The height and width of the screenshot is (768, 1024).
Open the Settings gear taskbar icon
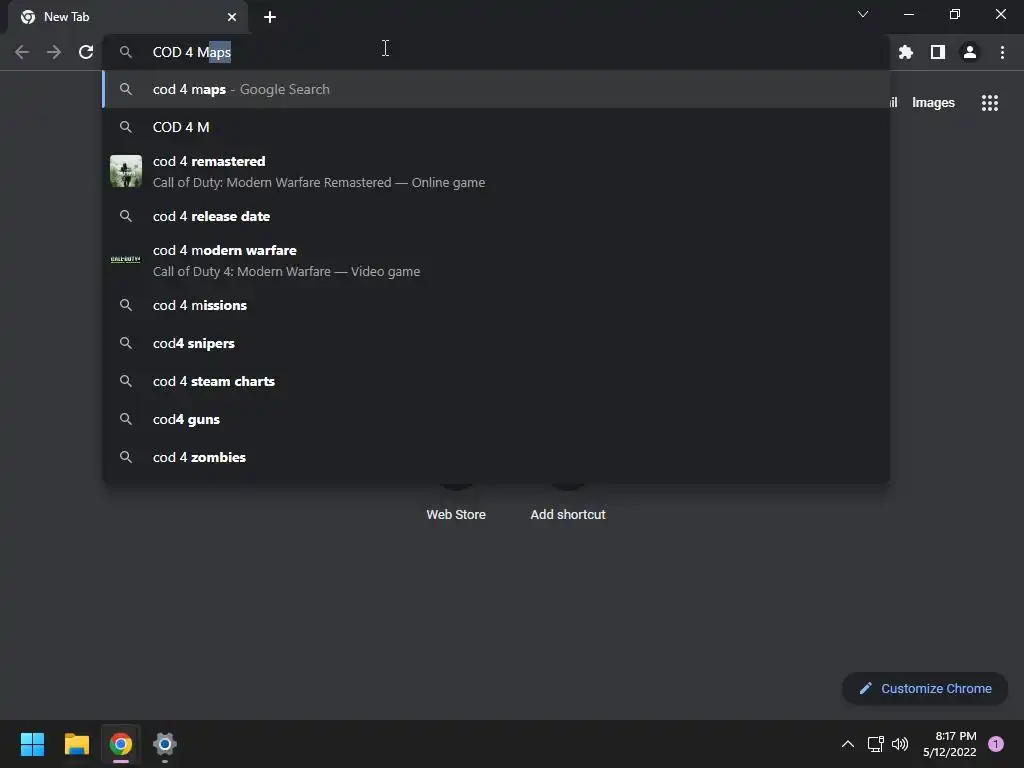[165, 744]
